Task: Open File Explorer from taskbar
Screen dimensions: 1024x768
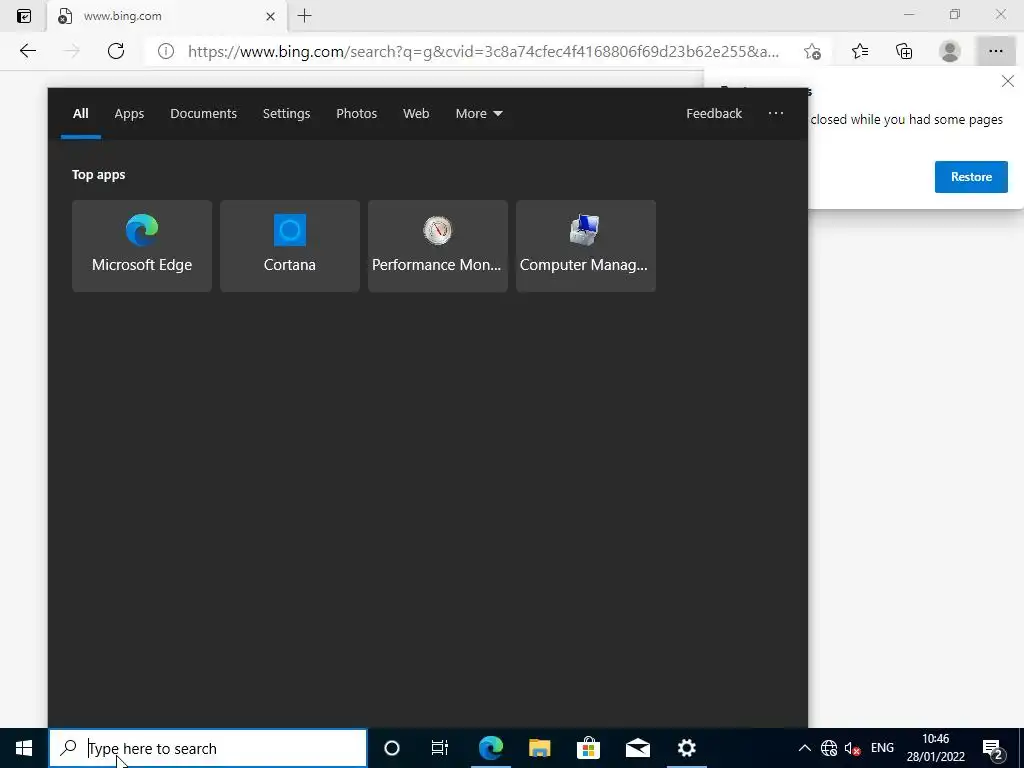Action: pos(539,748)
